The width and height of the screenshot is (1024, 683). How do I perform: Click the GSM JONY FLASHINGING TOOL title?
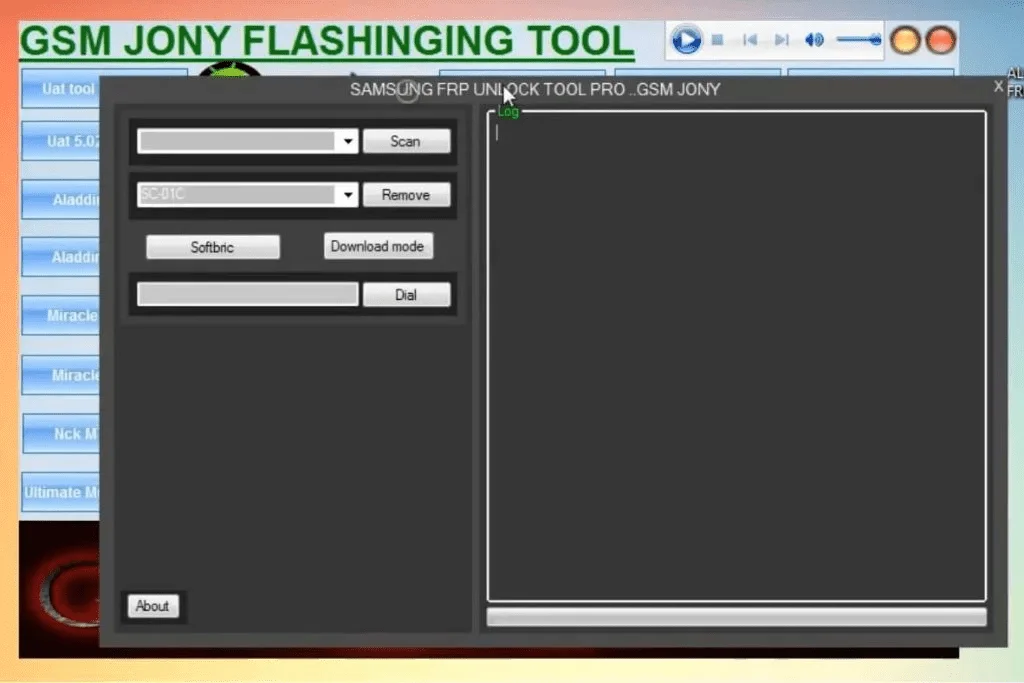[x=327, y=40]
